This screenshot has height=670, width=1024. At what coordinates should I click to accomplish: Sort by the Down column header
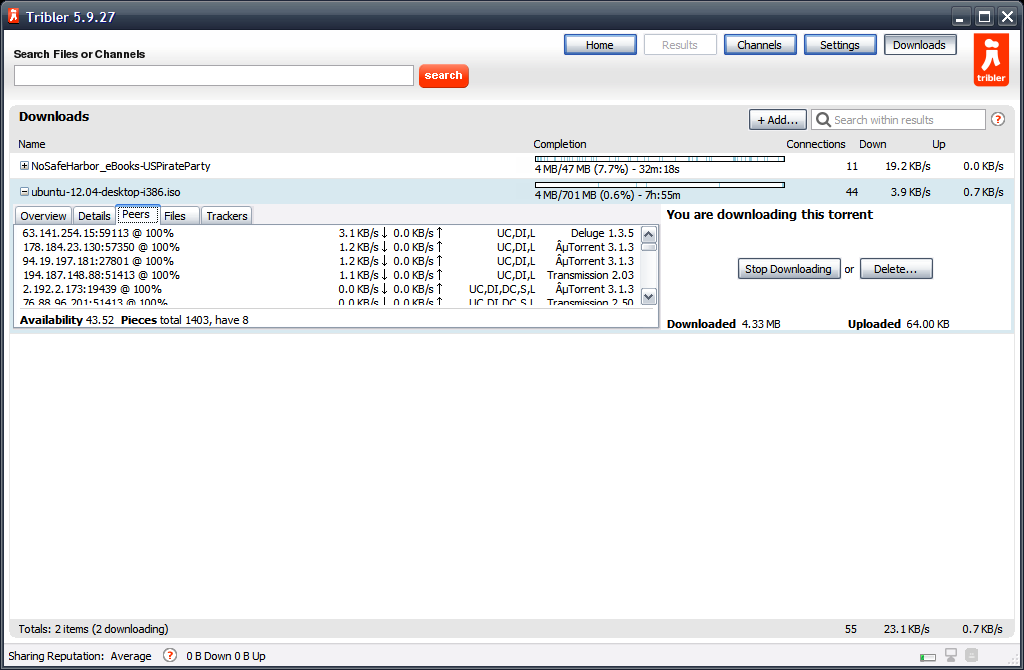pos(872,144)
